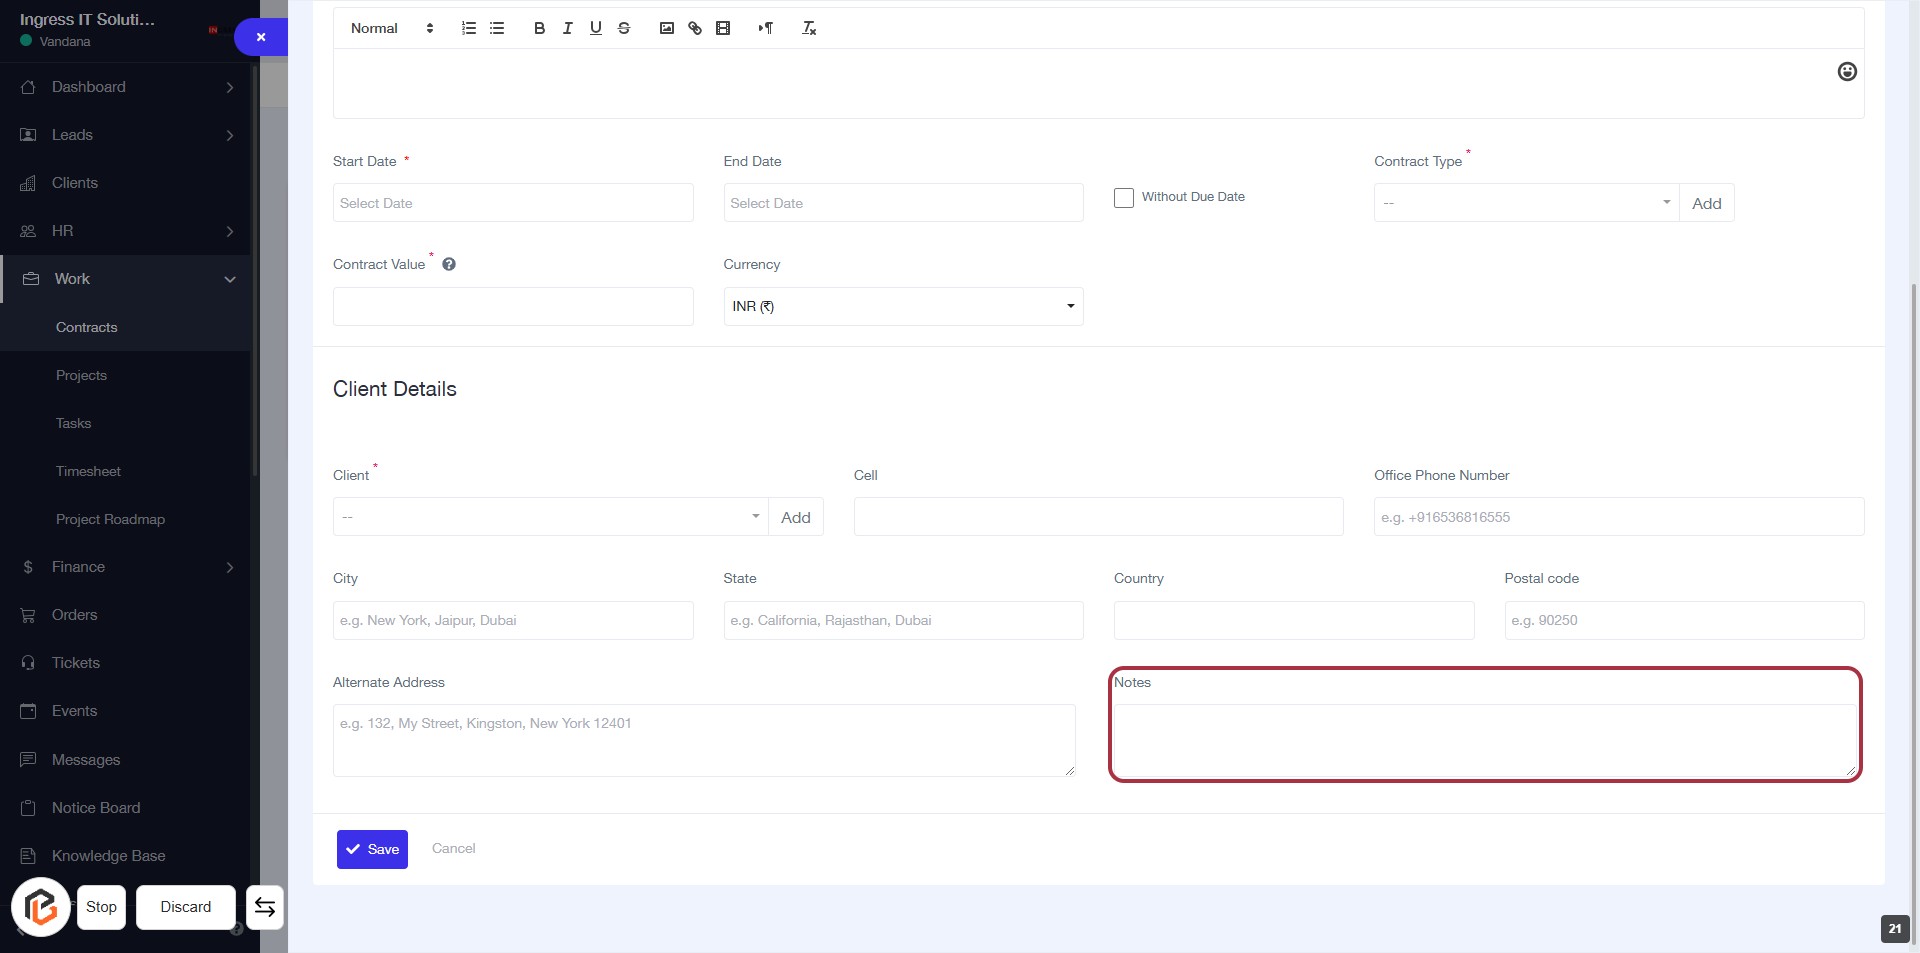Click Contract Value help question icon
Image resolution: width=1920 pixels, height=953 pixels.
[449, 264]
